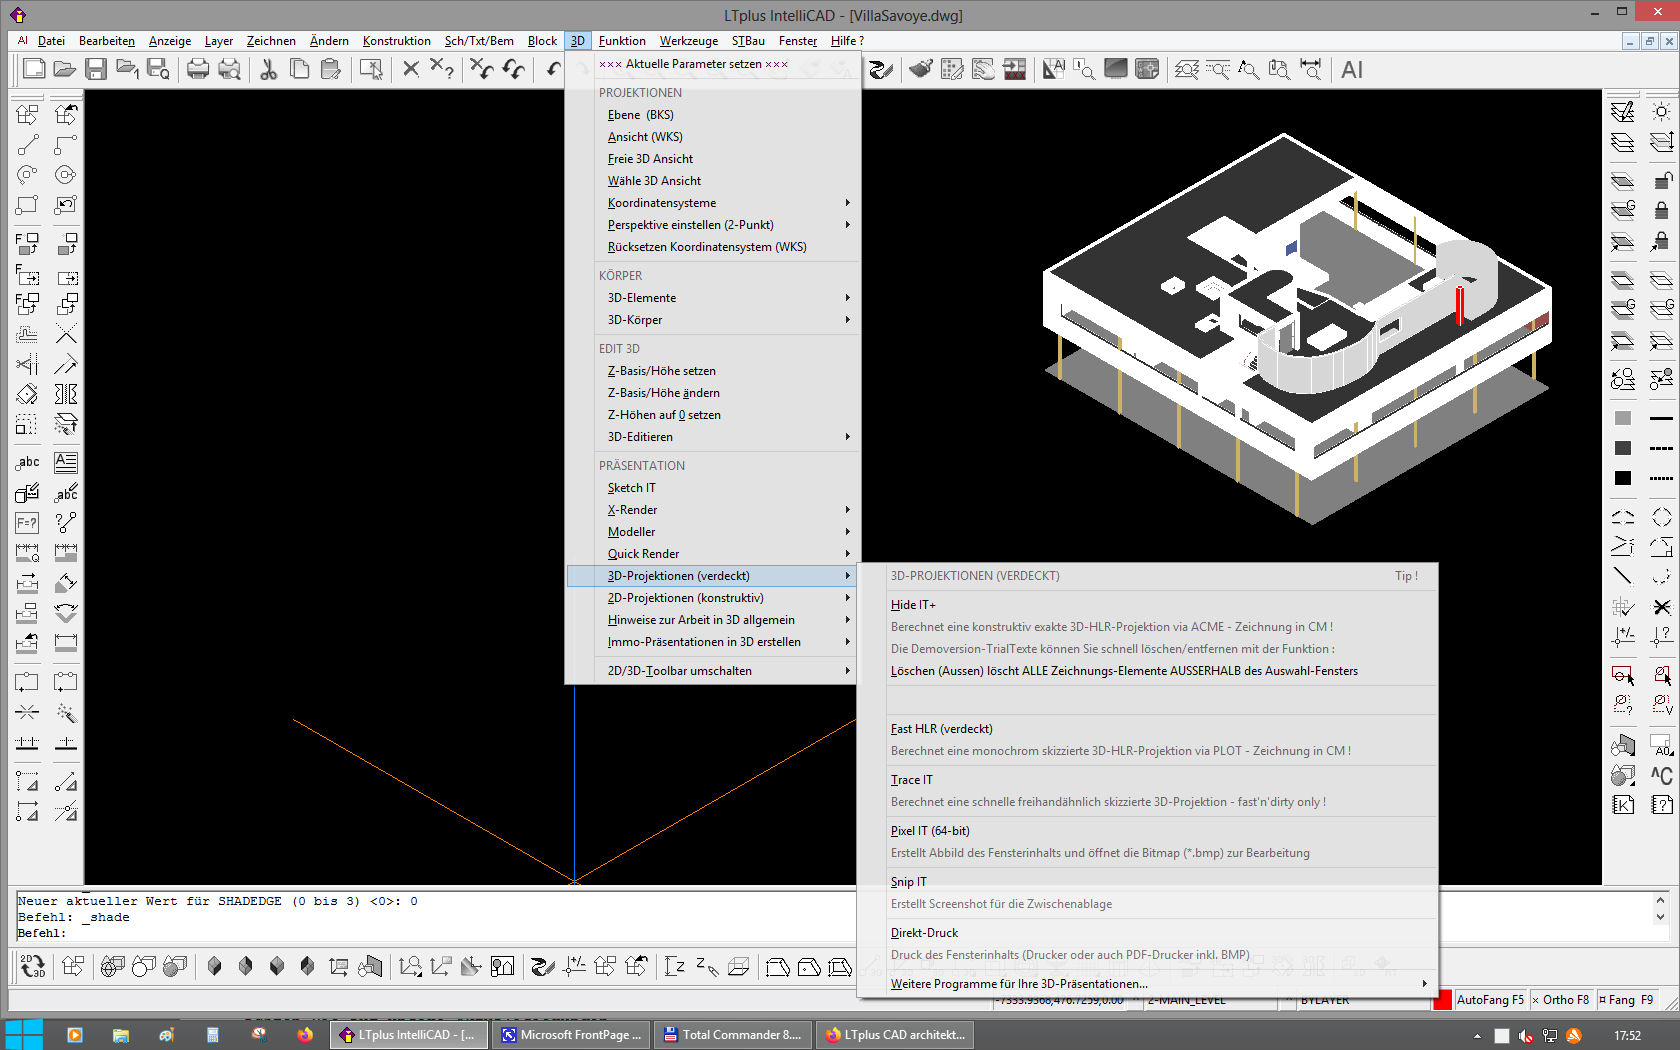Image resolution: width=1680 pixels, height=1050 pixels.
Task: Click the Delete X icon in the toolbar
Action: click(410, 69)
